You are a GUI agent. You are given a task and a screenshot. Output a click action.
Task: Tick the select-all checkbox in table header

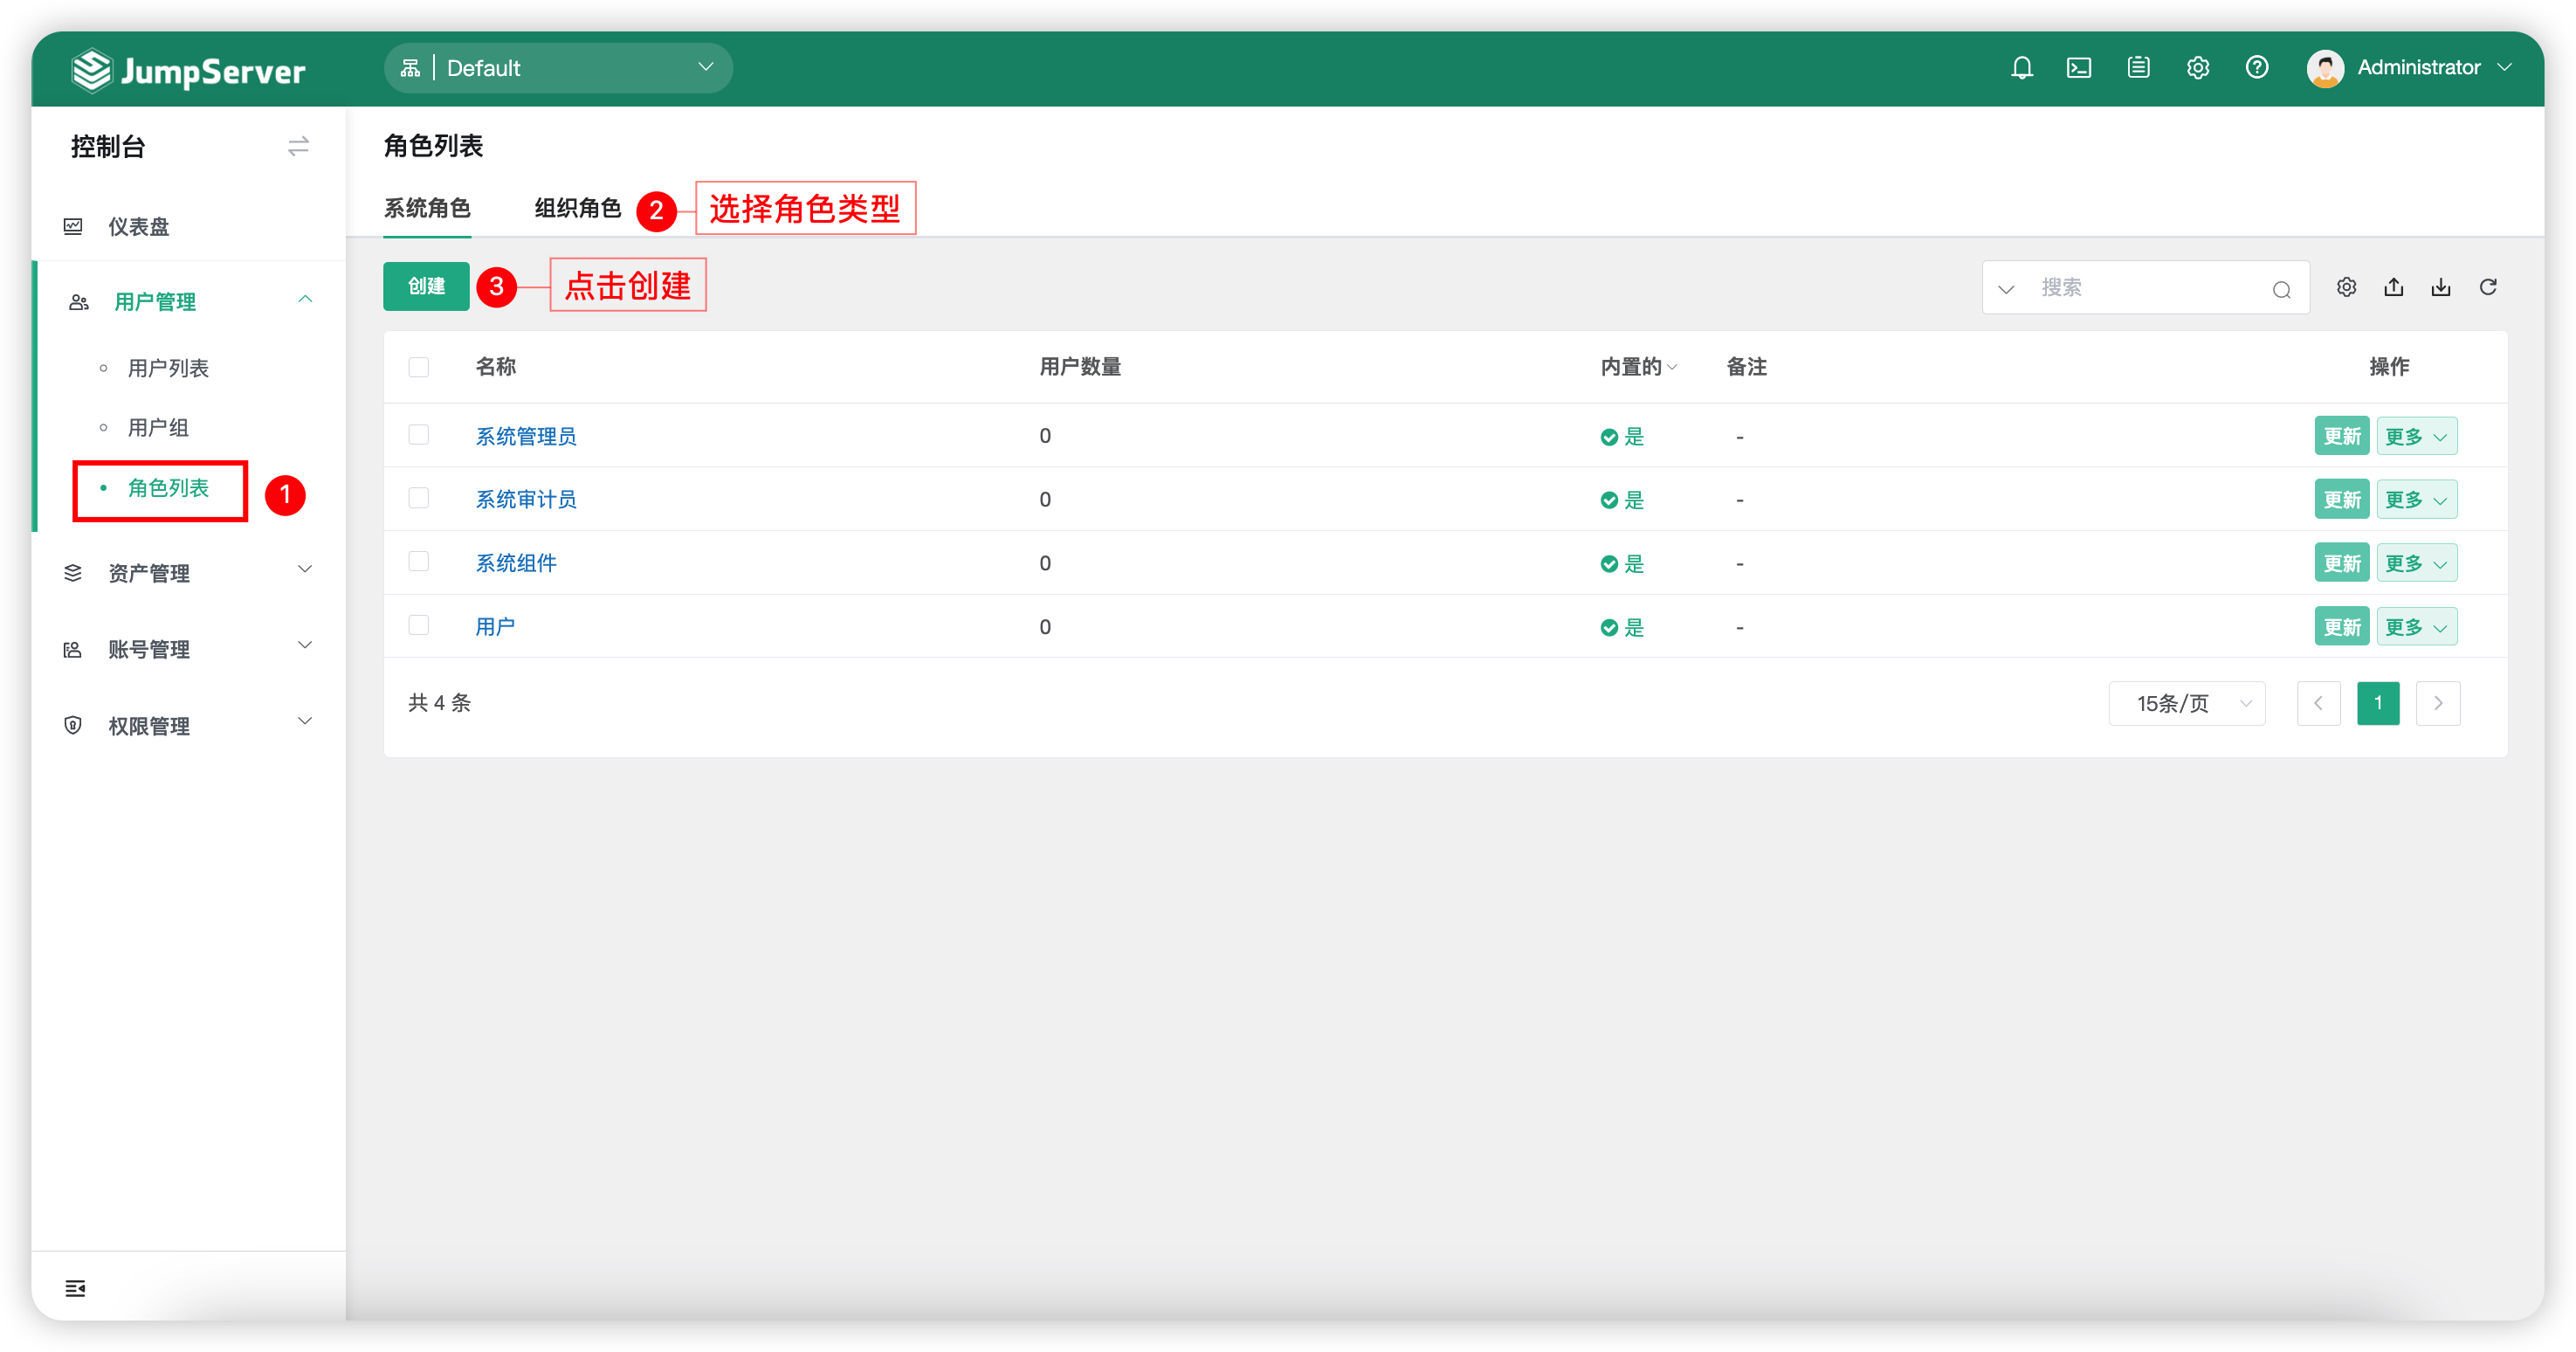click(x=419, y=367)
